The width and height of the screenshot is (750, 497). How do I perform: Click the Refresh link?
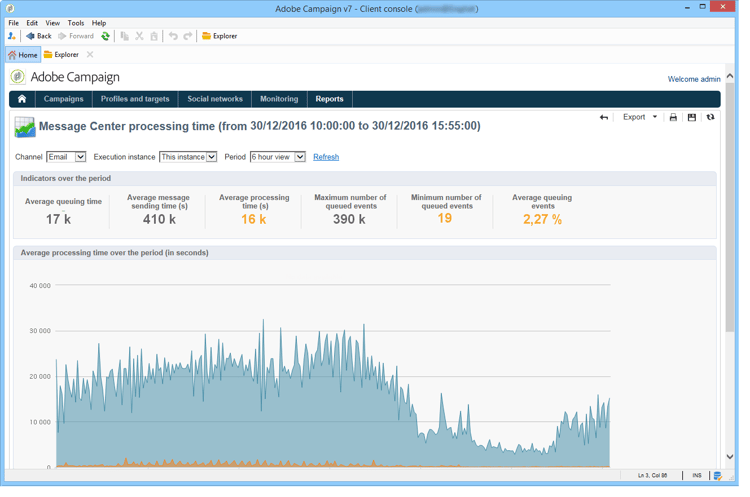(x=326, y=157)
